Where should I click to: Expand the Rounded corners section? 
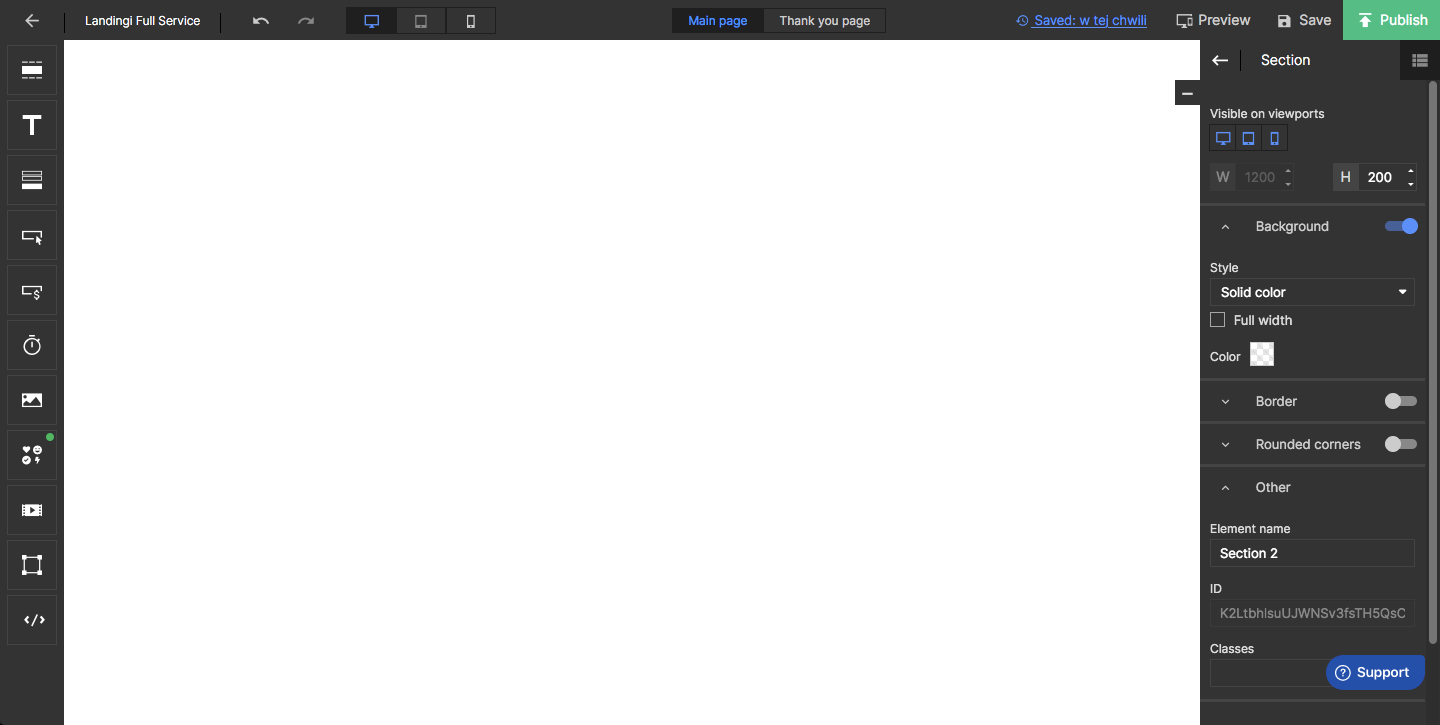point(1226,444)
